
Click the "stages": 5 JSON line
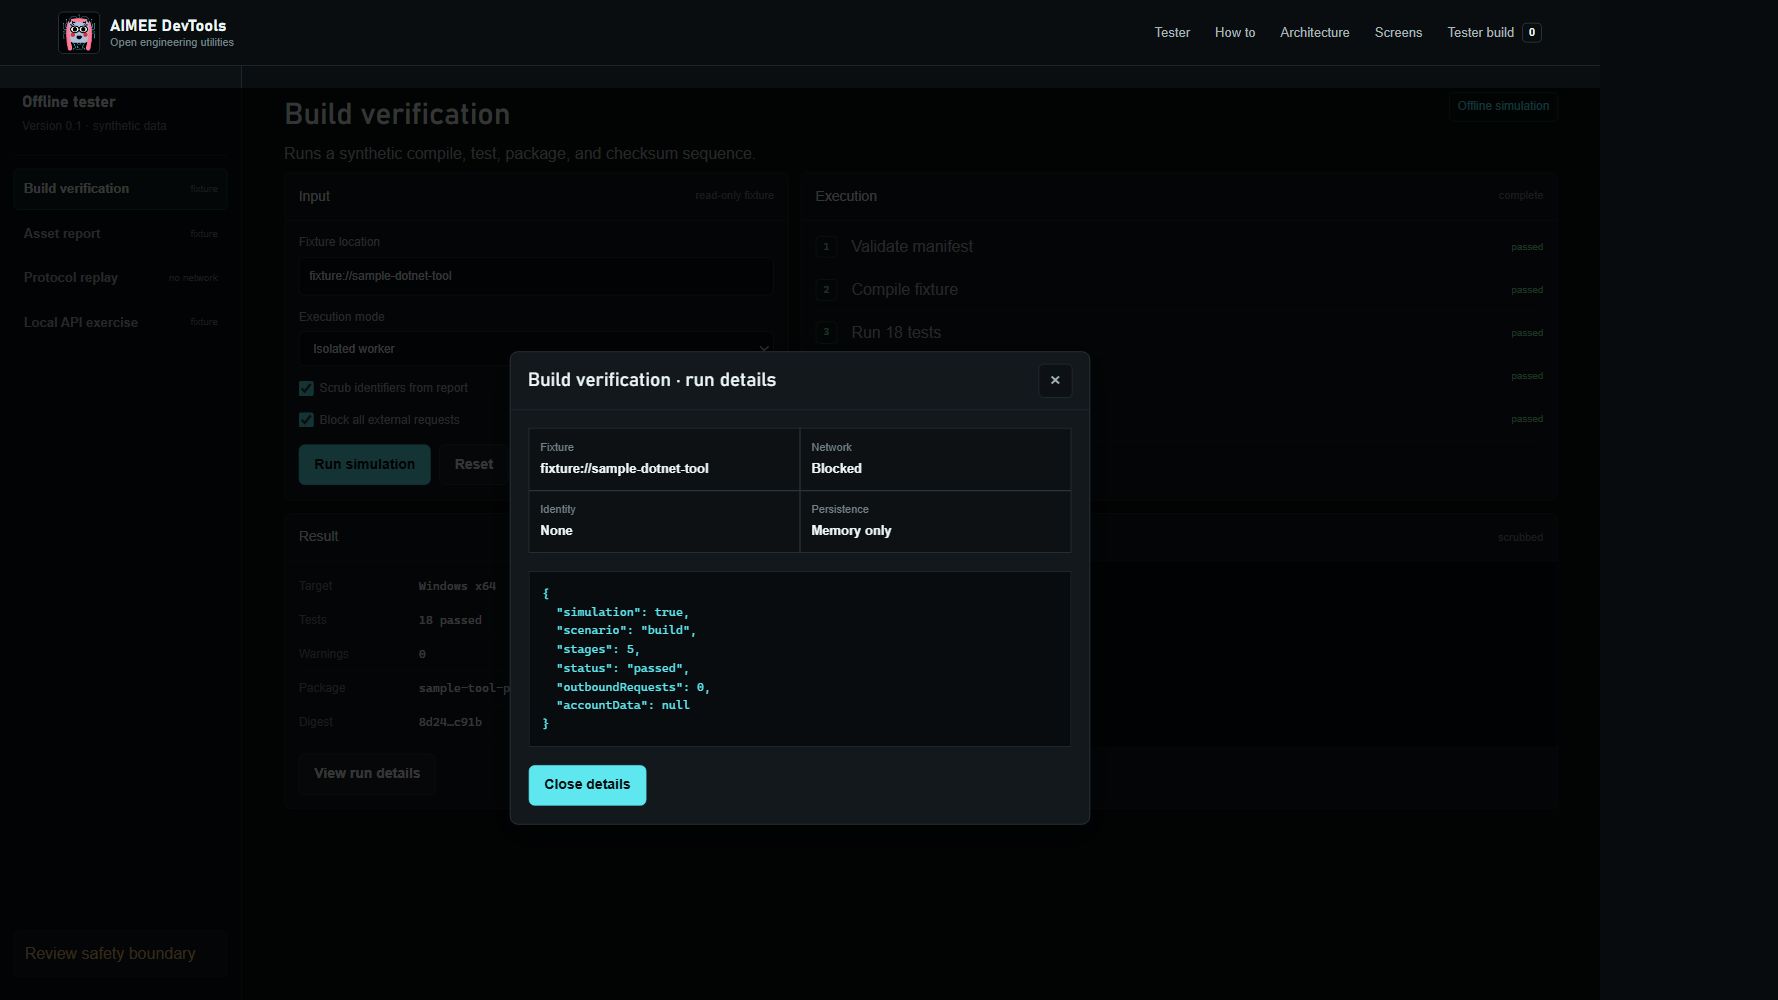(598, 650)
